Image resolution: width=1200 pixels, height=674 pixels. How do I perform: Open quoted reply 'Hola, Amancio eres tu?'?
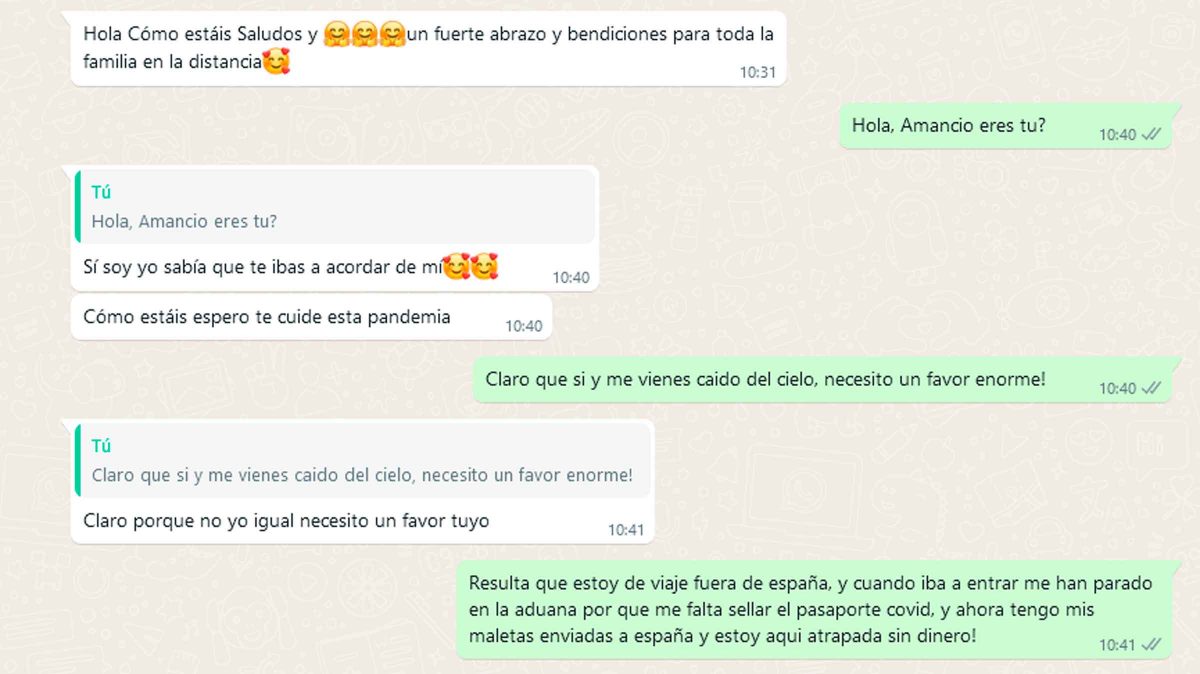click(335, 207)
